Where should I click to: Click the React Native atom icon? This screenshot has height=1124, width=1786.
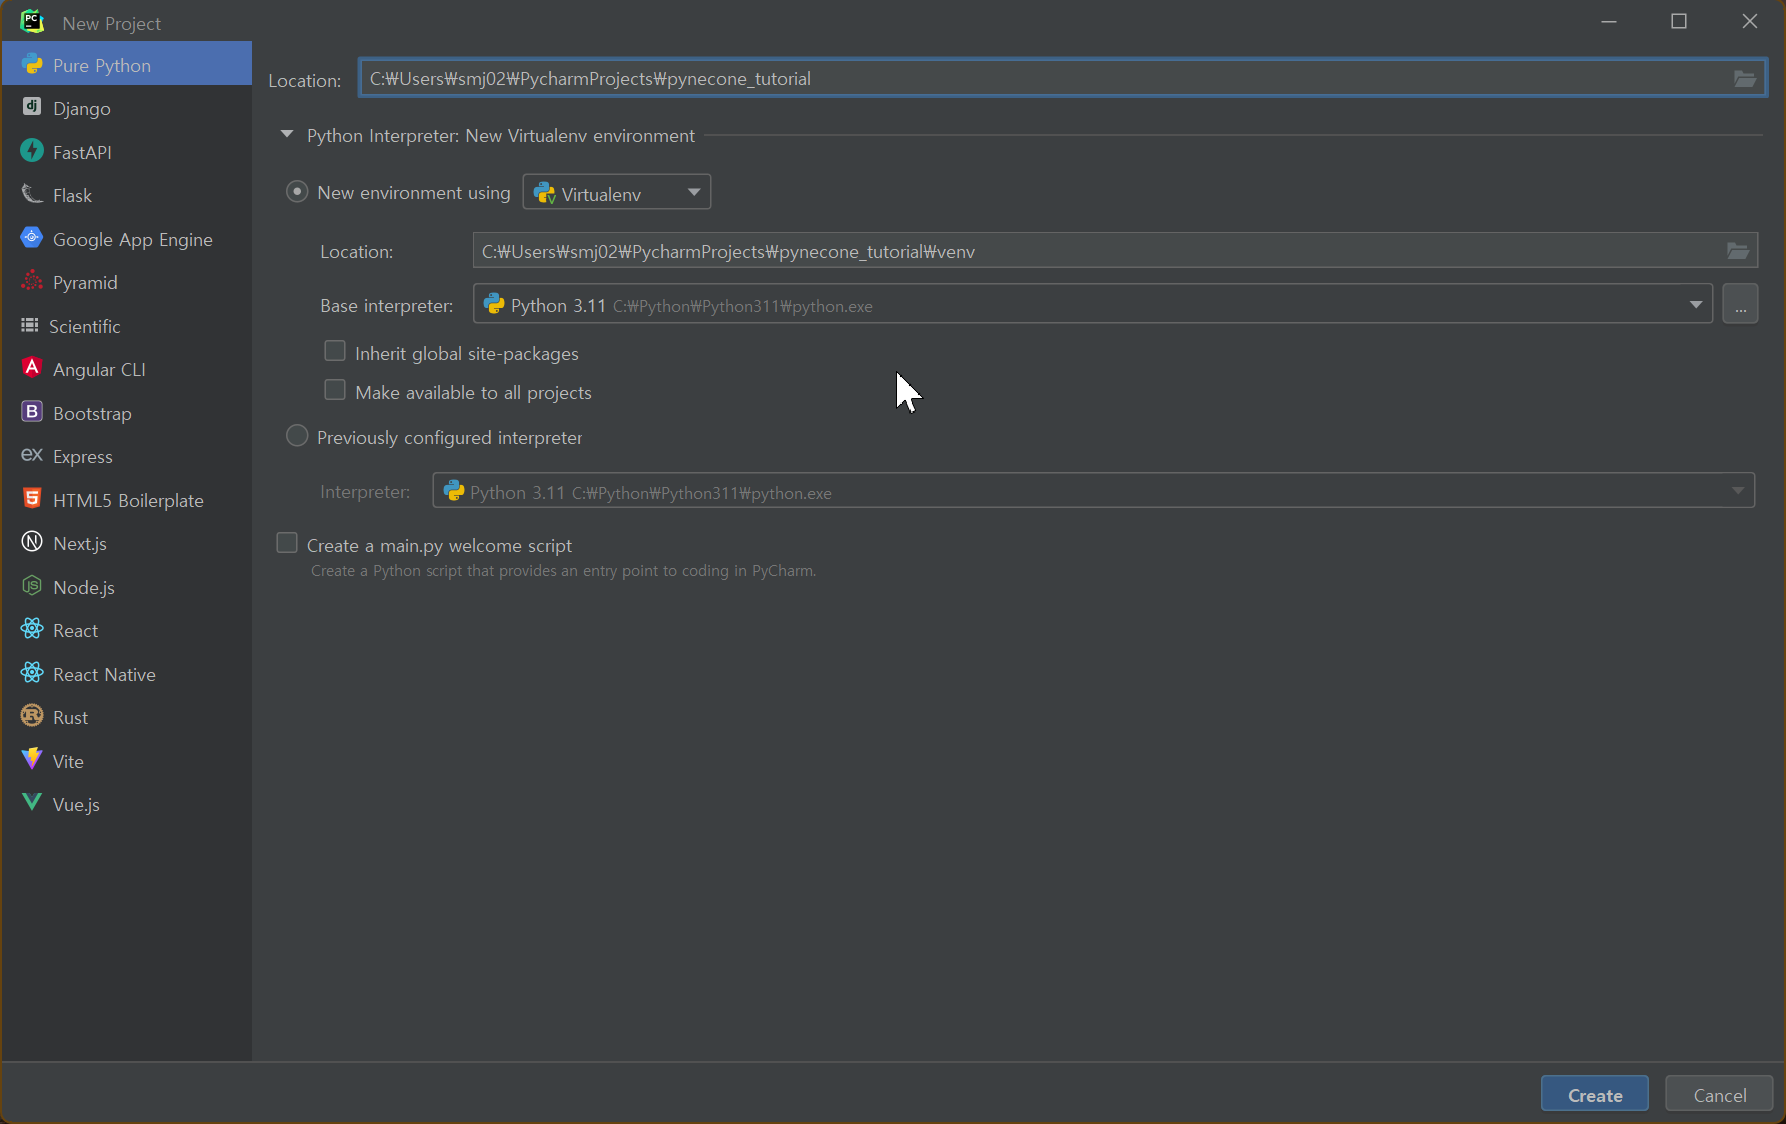(x=32, y=673)
